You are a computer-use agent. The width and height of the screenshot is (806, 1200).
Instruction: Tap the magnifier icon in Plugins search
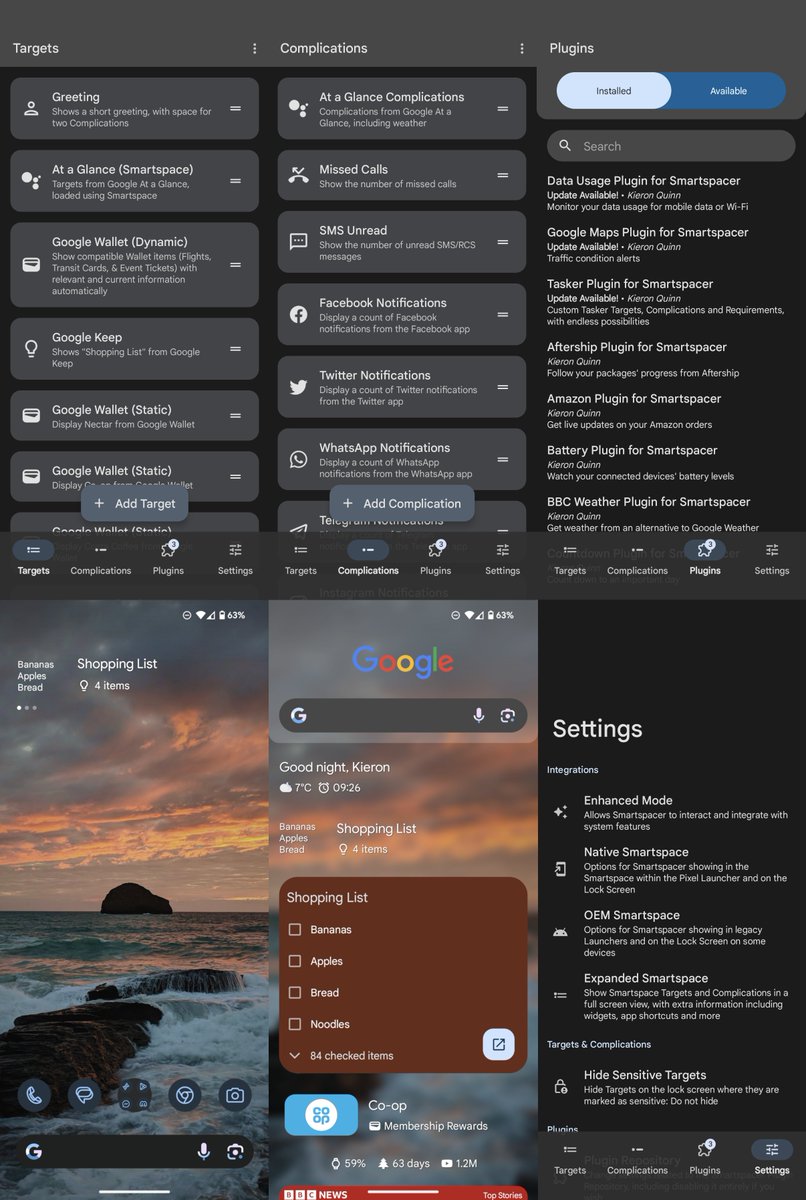click(x=565, y=146)
